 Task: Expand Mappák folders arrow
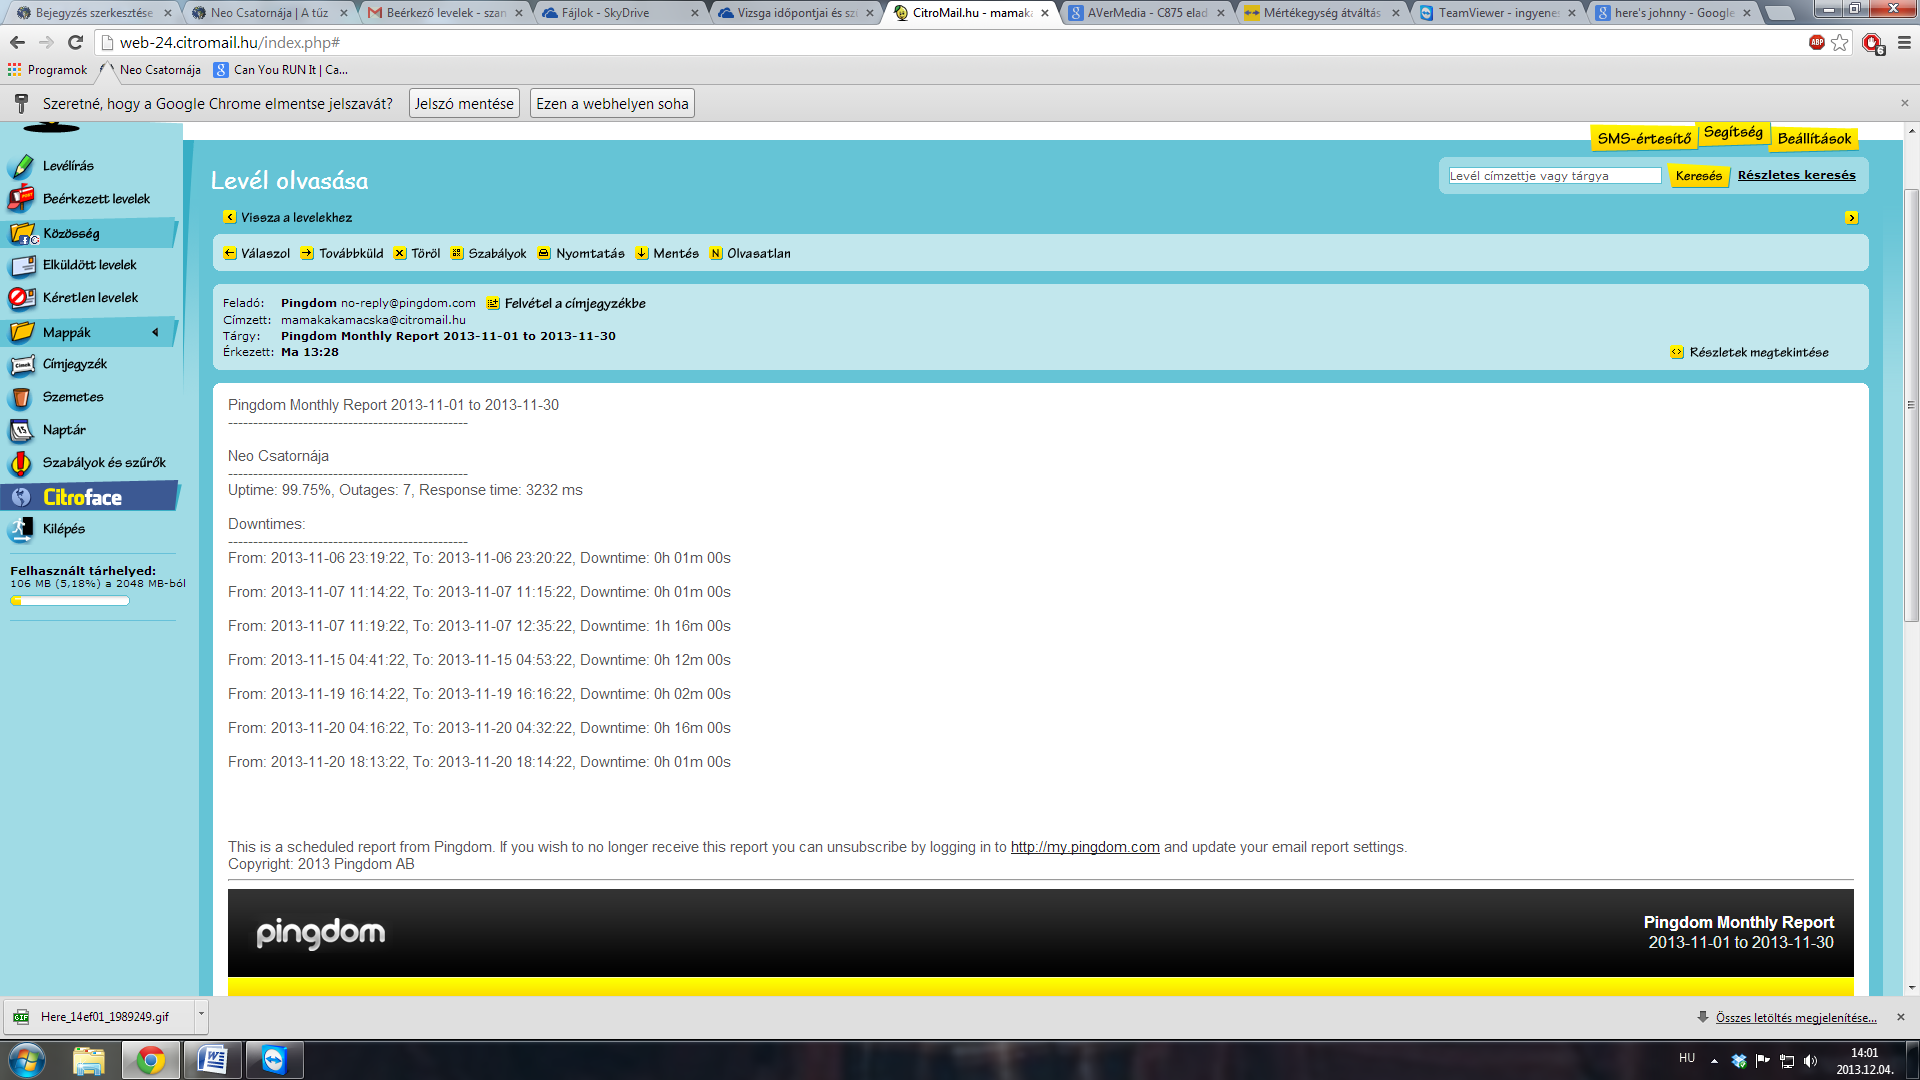(x=155, y=332)
